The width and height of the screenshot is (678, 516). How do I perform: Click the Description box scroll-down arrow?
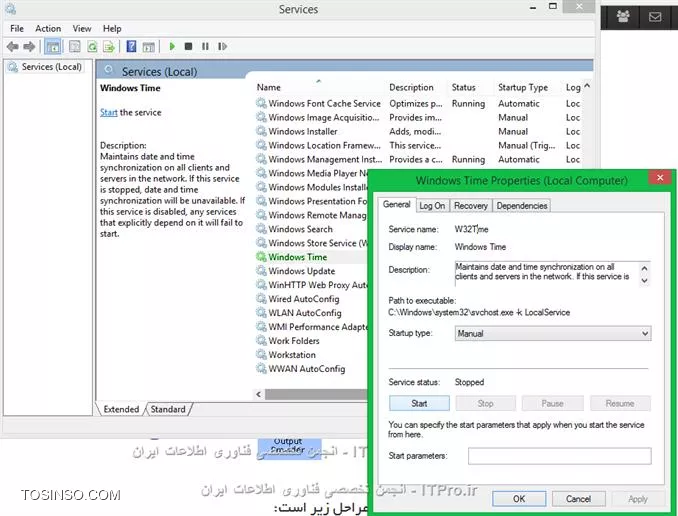tap(644, 281)
